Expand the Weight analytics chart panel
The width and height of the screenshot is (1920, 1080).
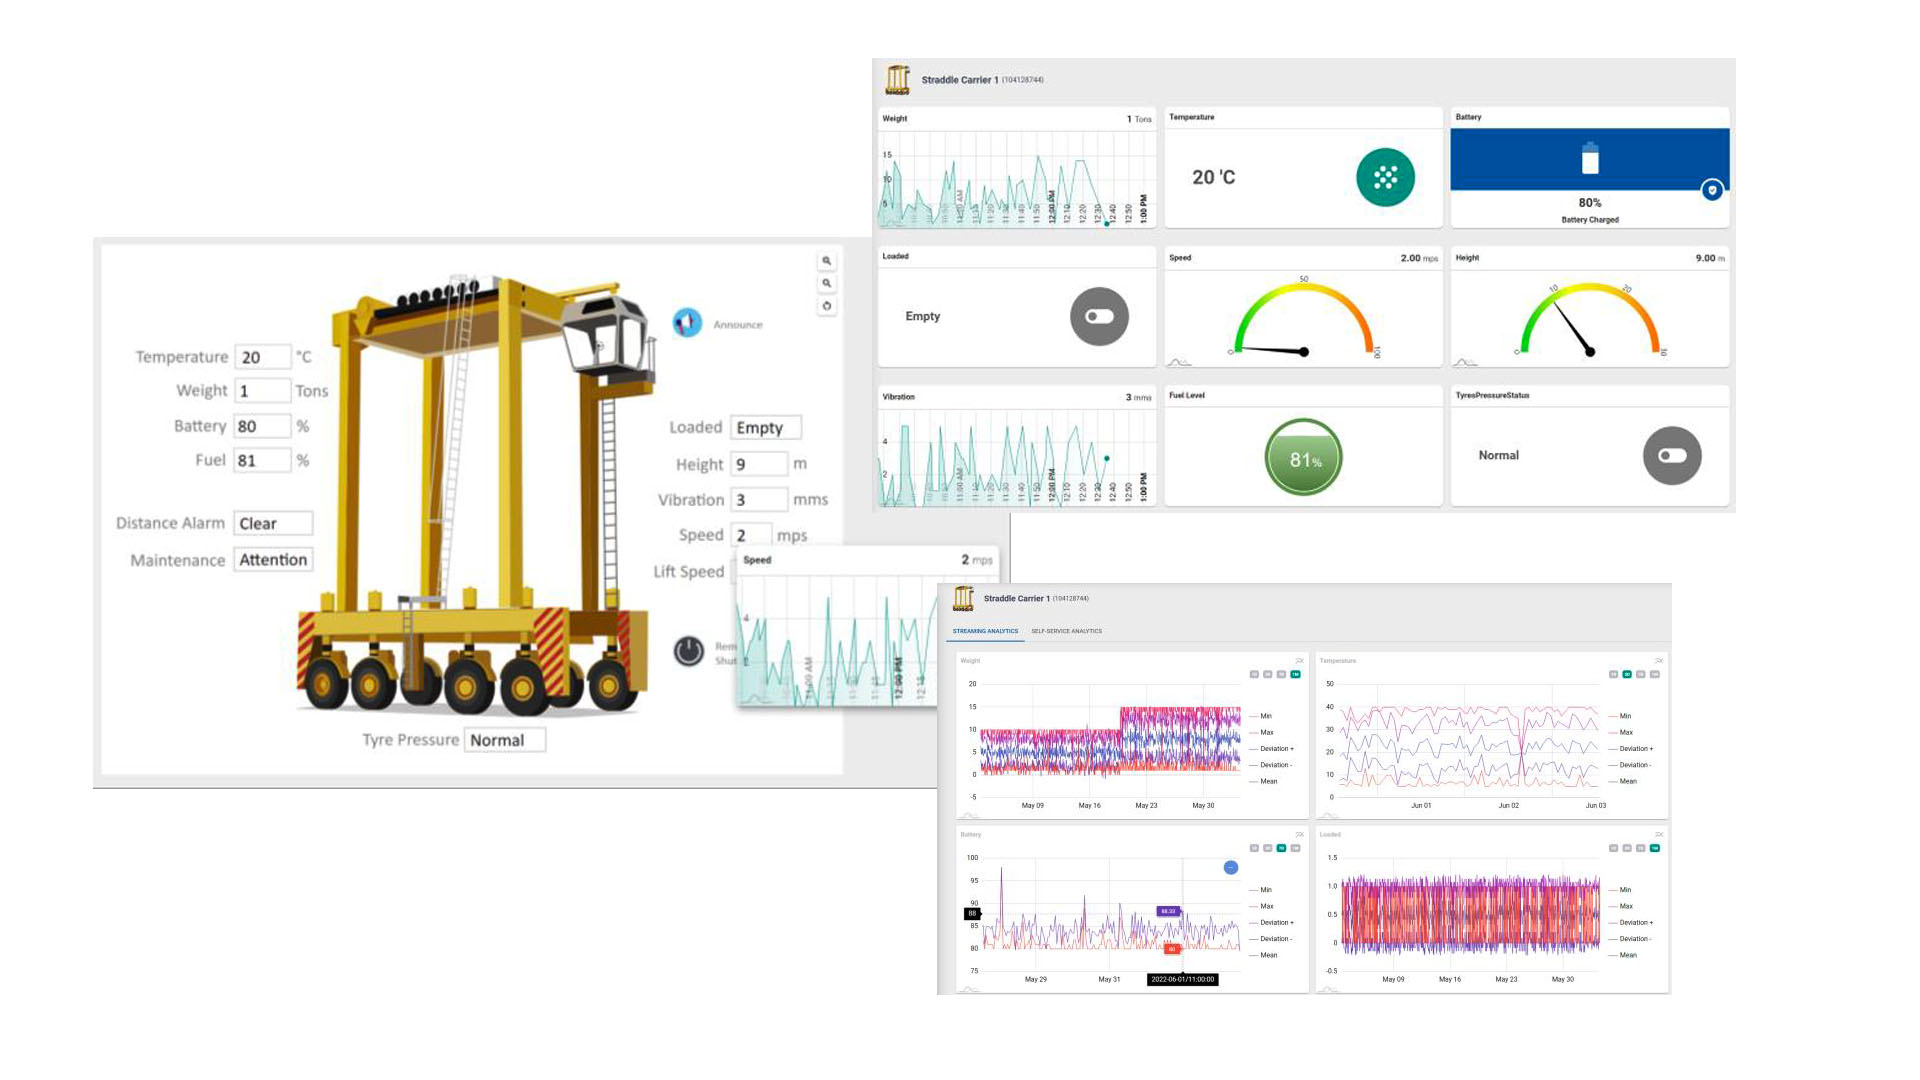(x=1299, y=661)
